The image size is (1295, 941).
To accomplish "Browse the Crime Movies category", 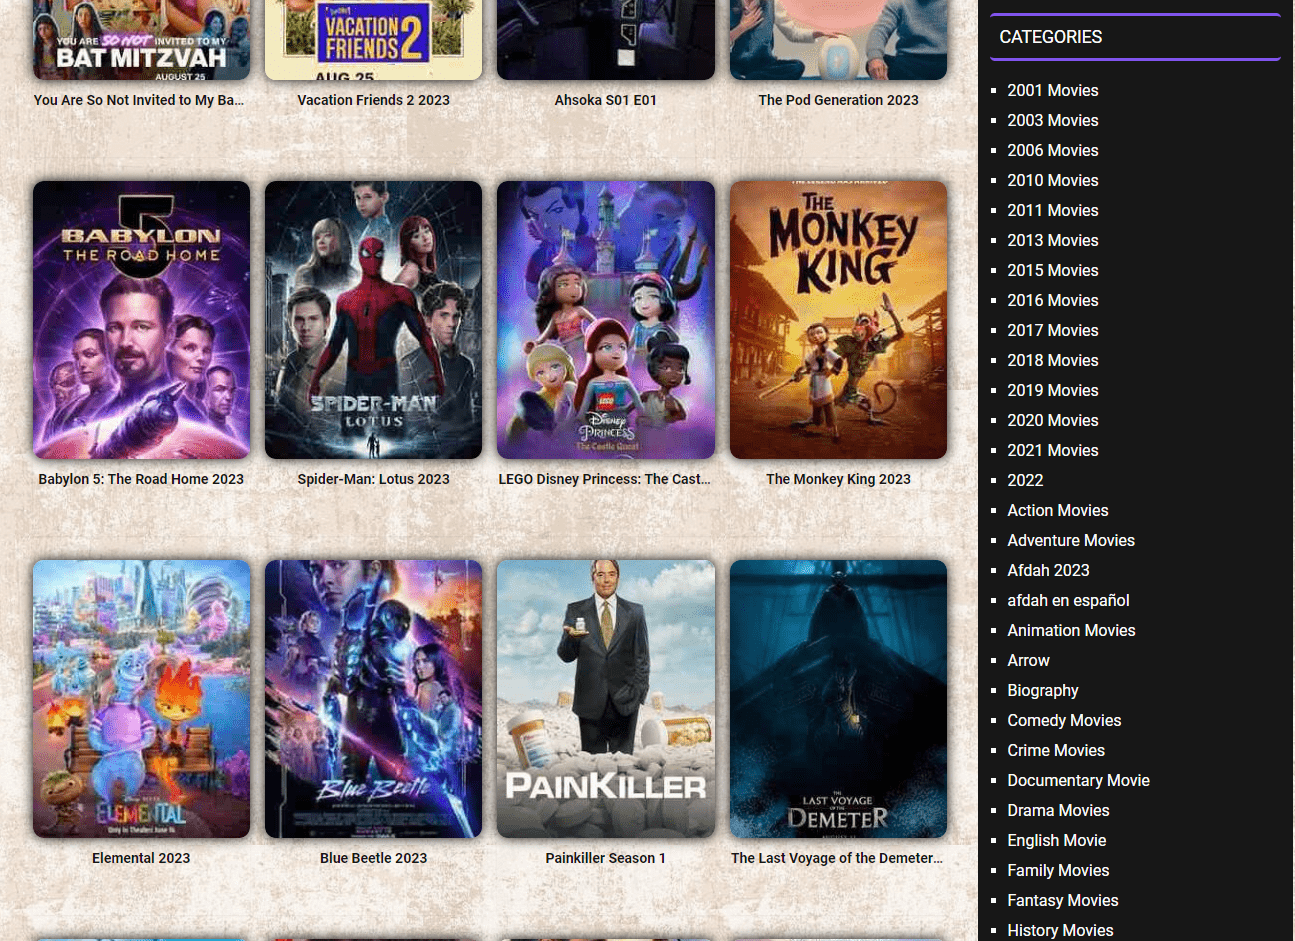I will pos(1056,750).
